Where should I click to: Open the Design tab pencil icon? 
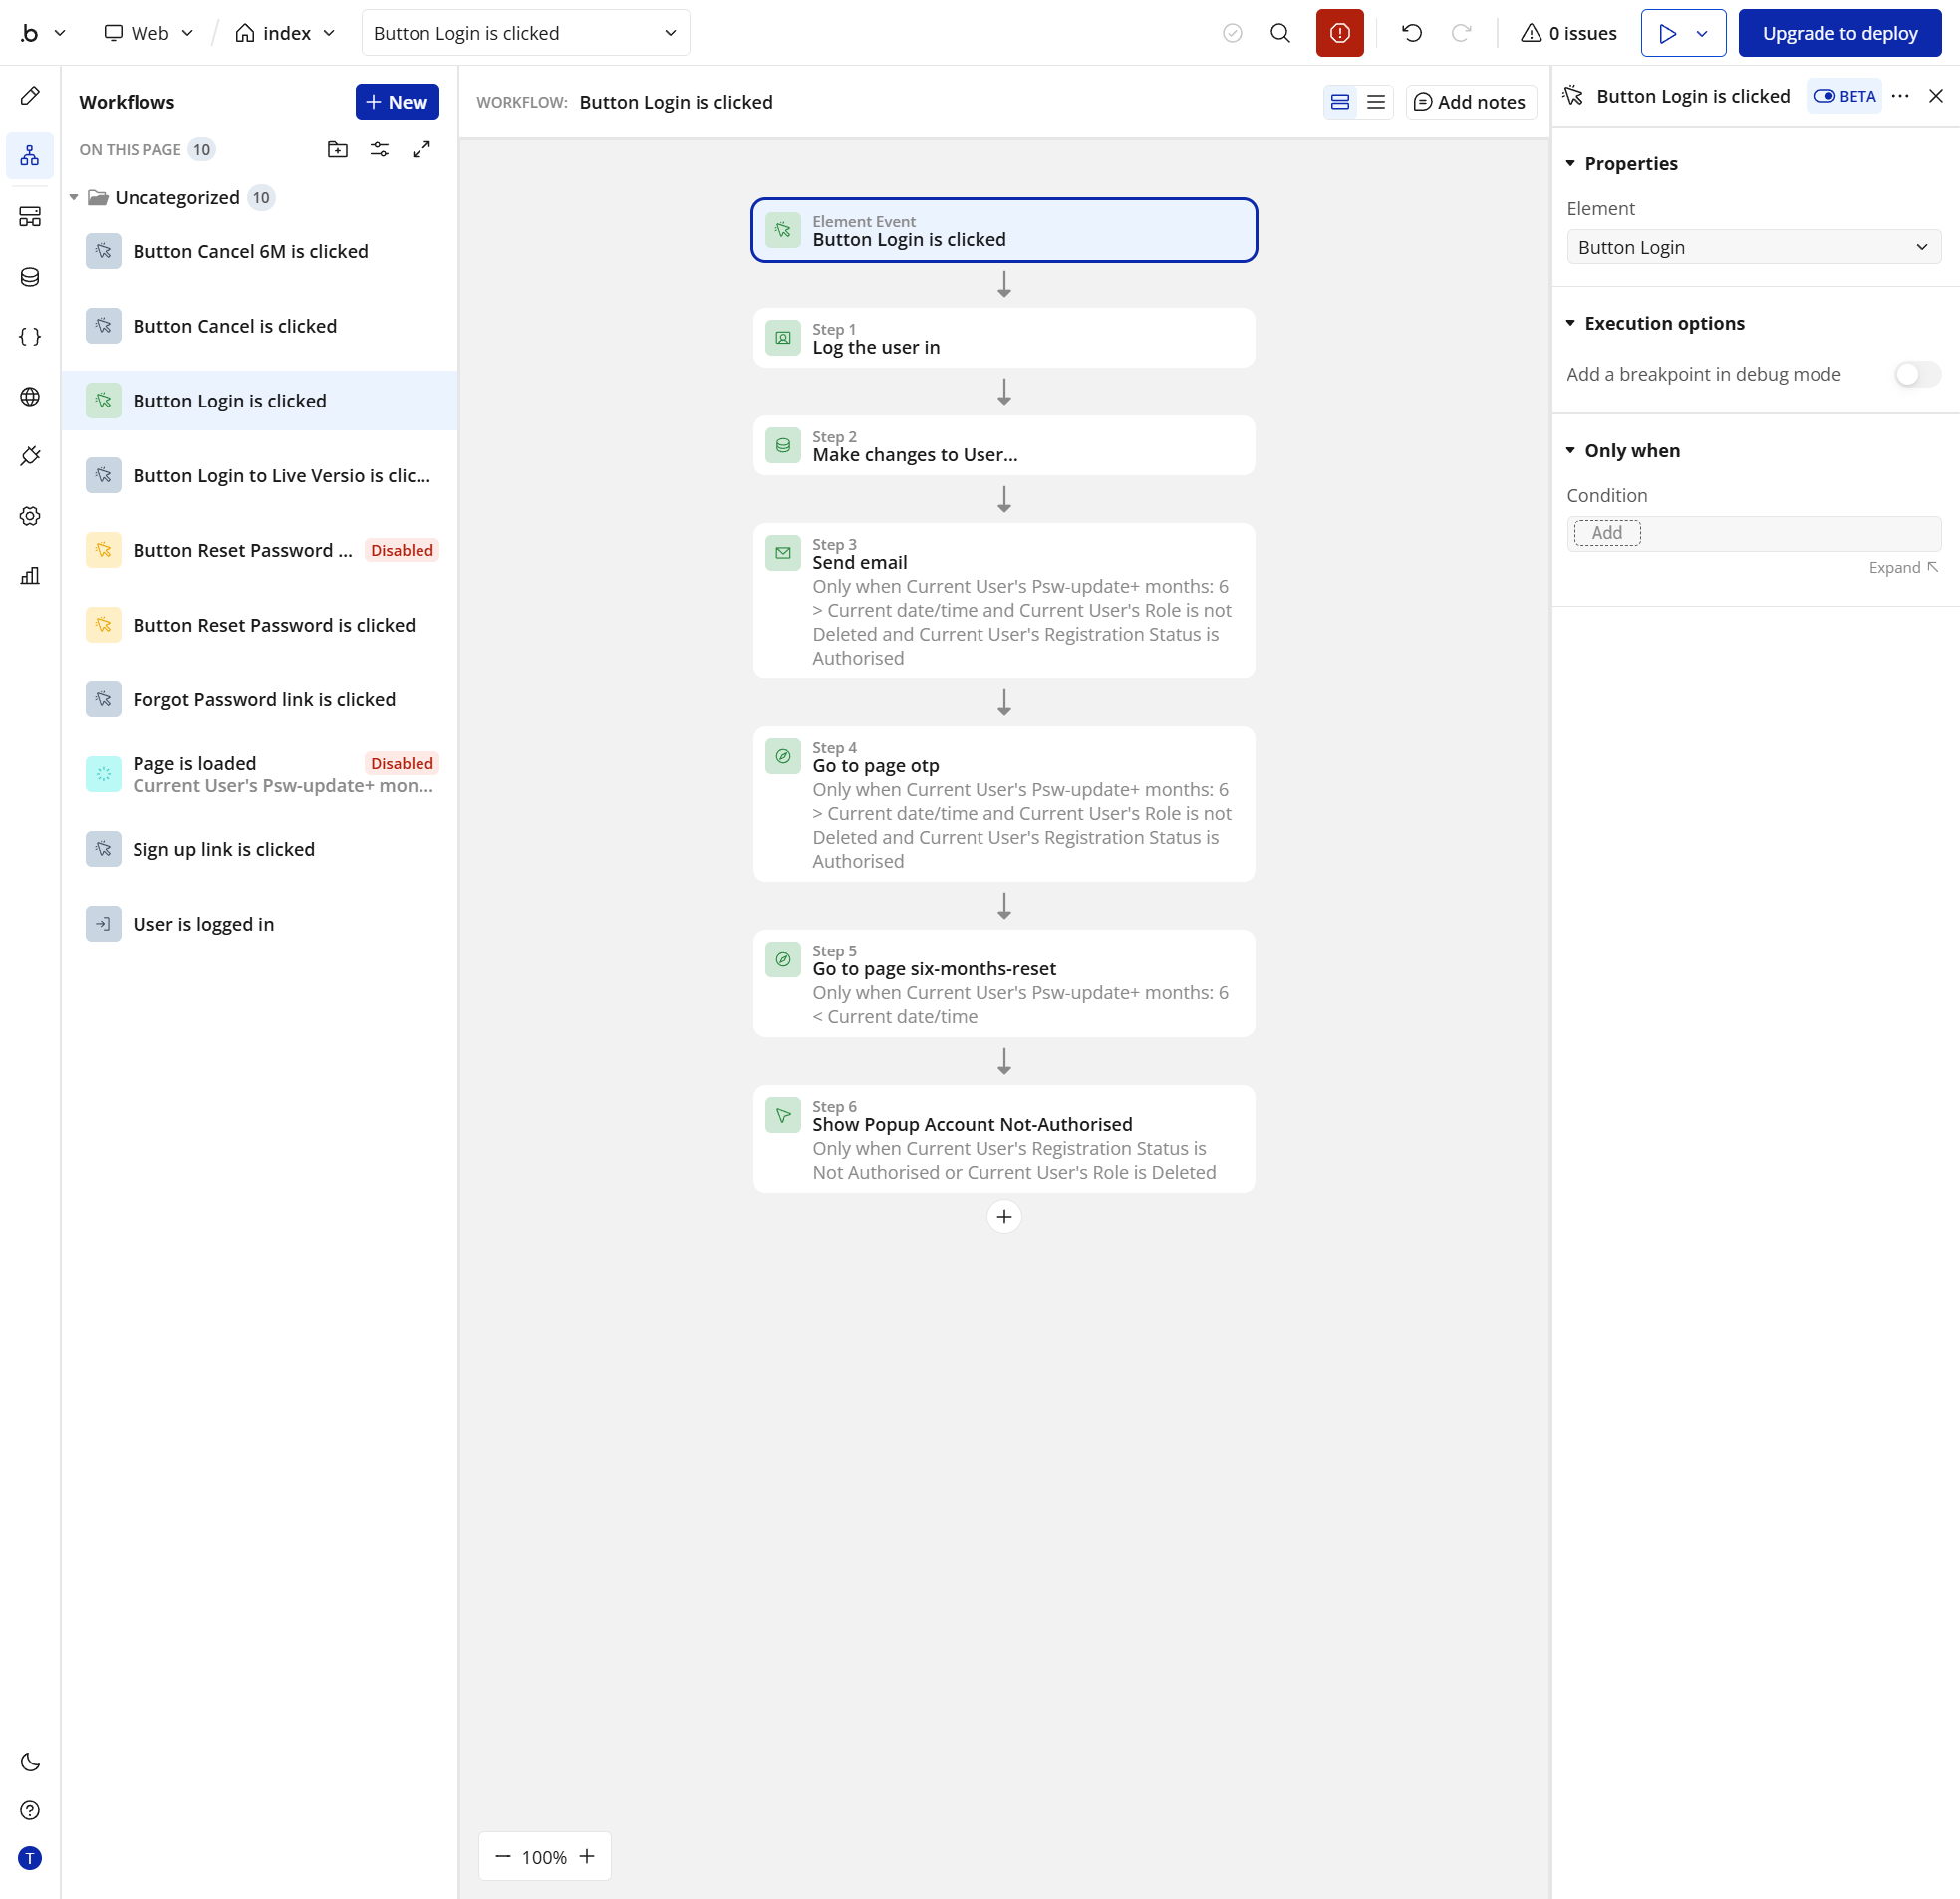30,96
